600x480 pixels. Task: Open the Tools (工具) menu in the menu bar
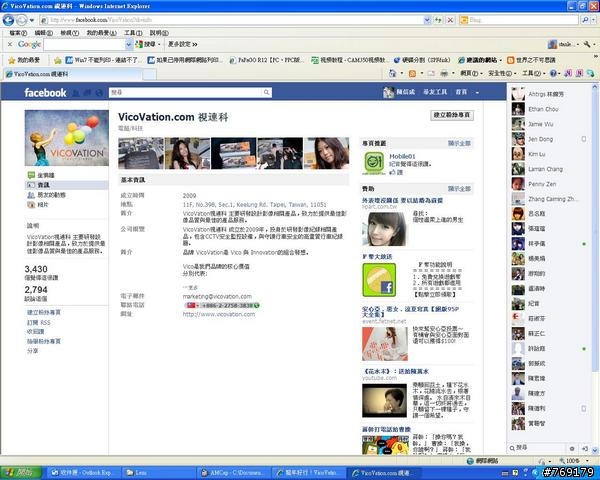click(133, 33)
